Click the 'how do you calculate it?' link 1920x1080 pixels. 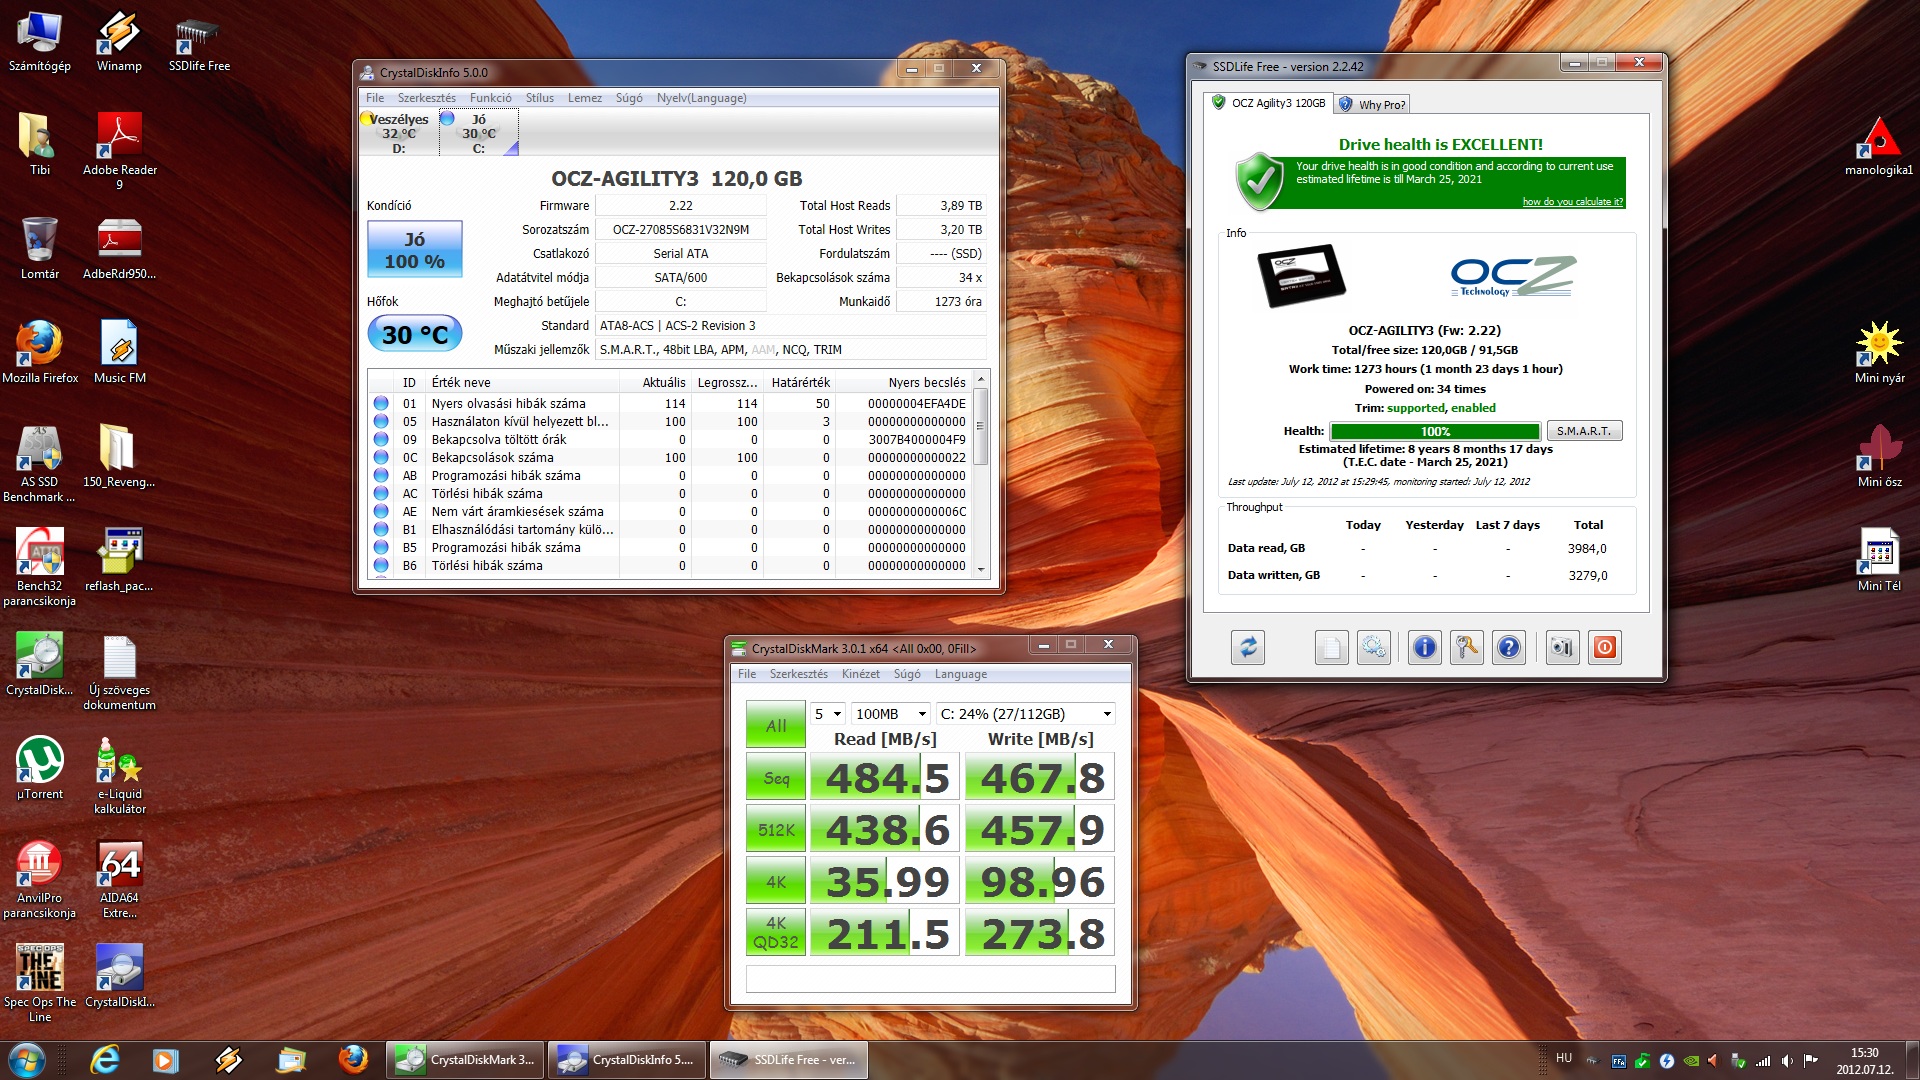click(x=1572, y=202)
